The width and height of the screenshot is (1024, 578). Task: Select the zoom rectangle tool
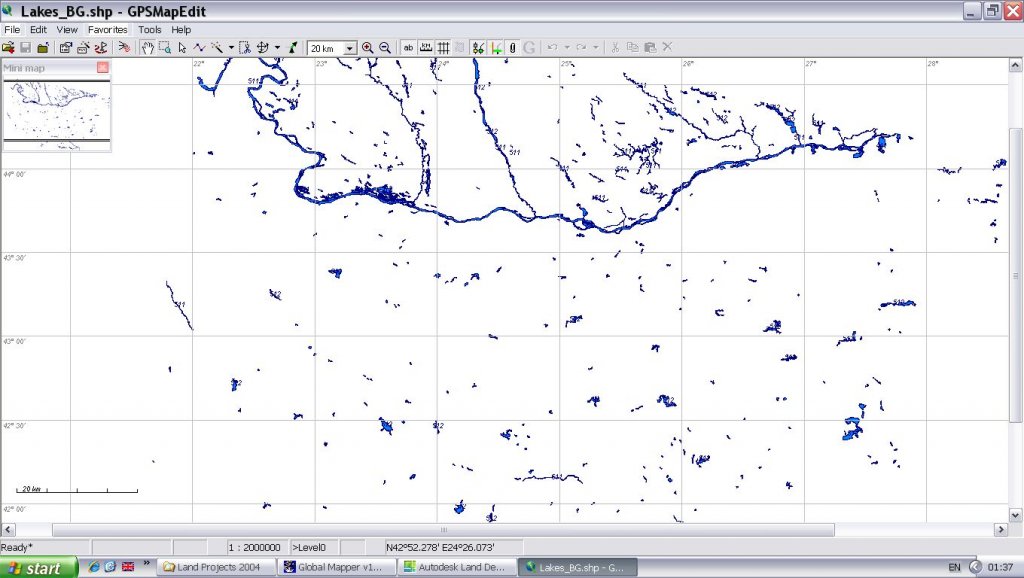pyautogui.click(x=164, y=47)
